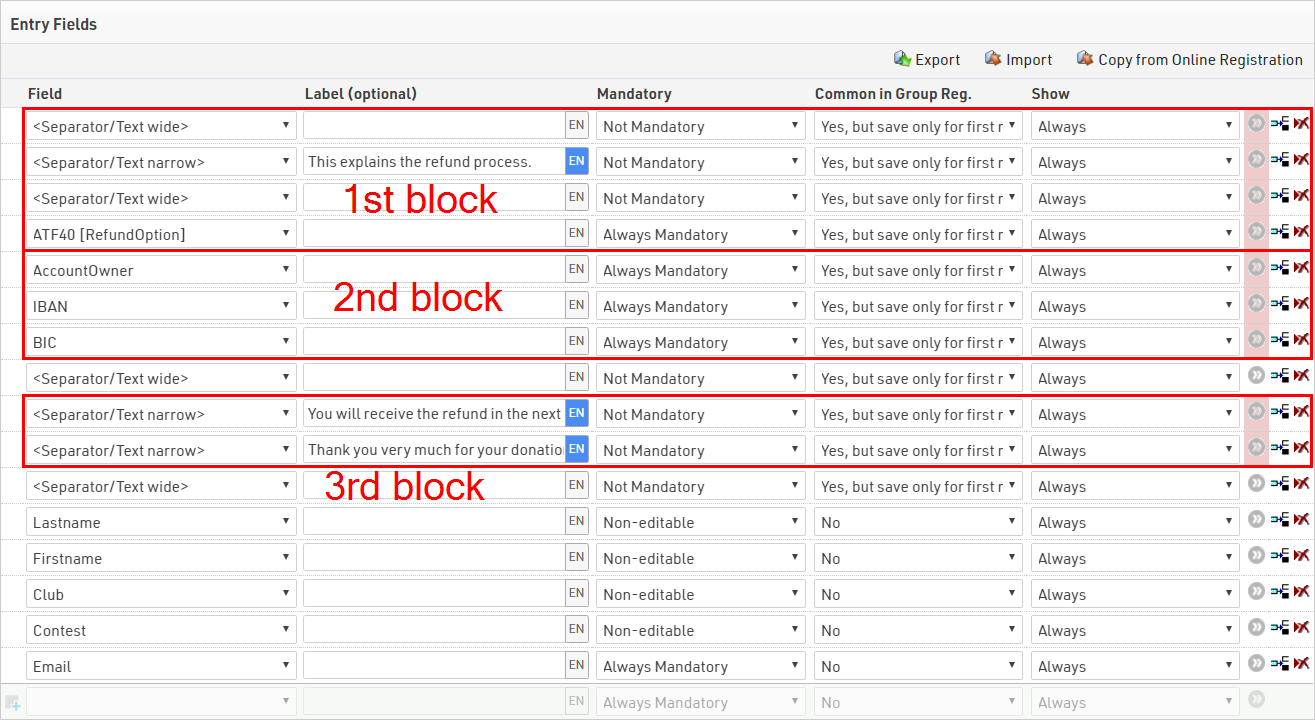Open Common in Group Reg. dropdown for BIC
The image size is (1315, 720).
coord(918,342)
